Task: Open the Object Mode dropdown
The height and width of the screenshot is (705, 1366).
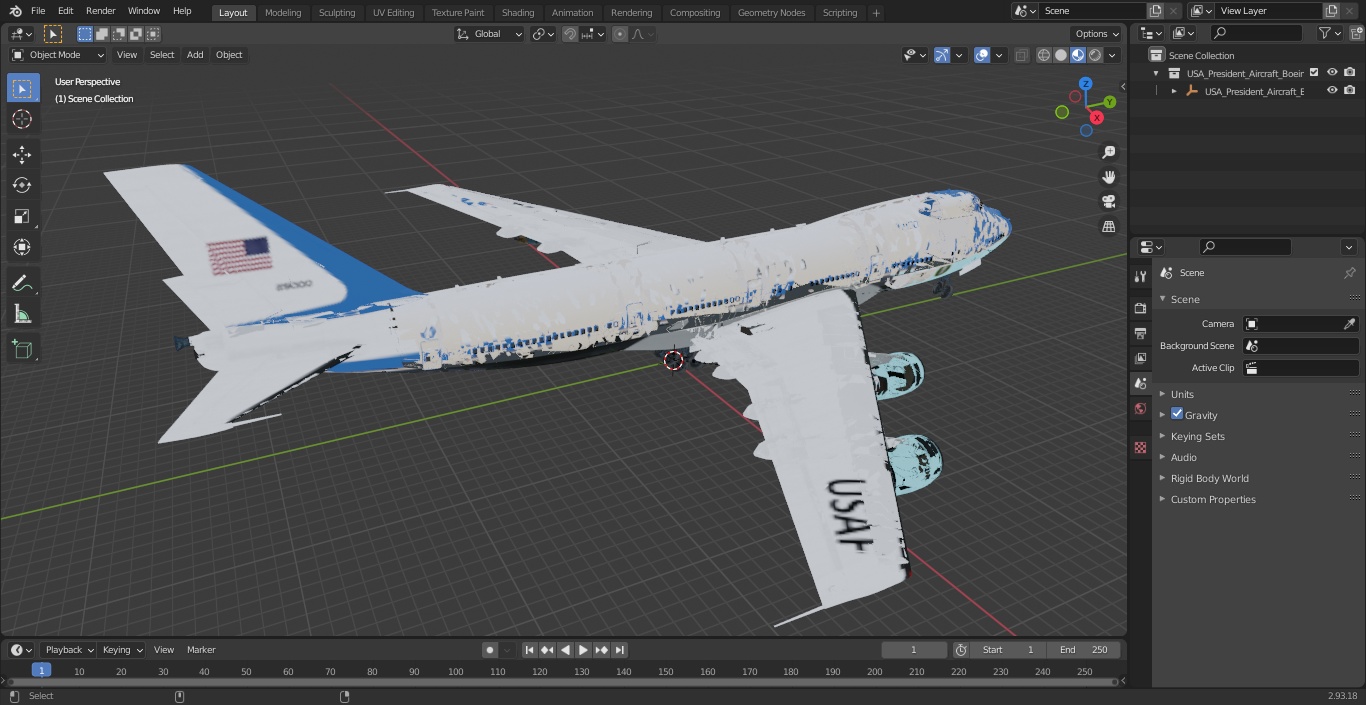Action: click(58, 55)
